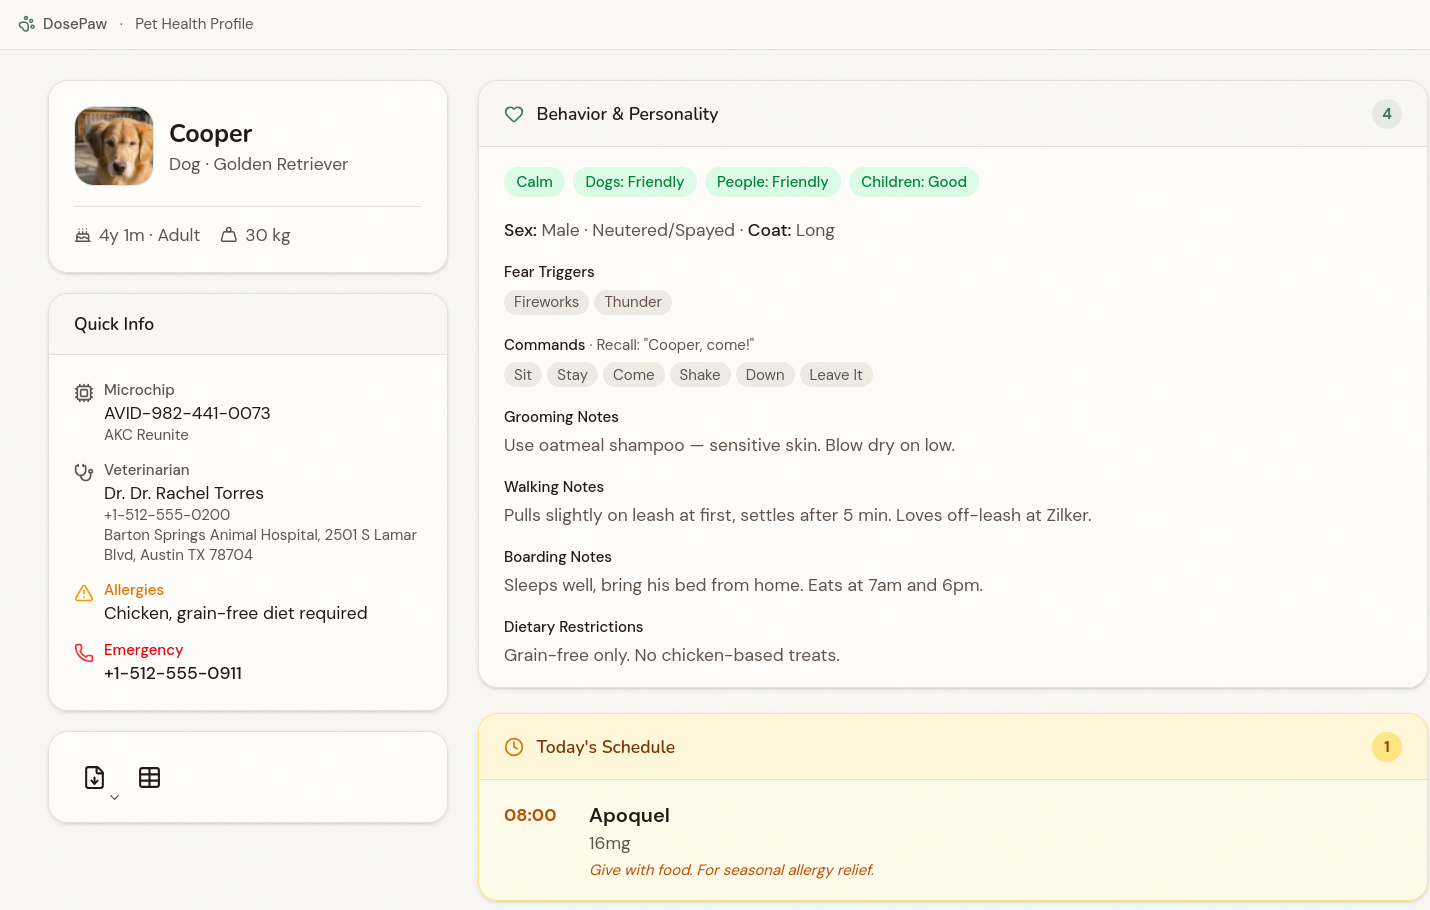This screenshot has width=1430, height=910.
Task: Click the Allergies warning triangle icon
Action: pos(84,593)
